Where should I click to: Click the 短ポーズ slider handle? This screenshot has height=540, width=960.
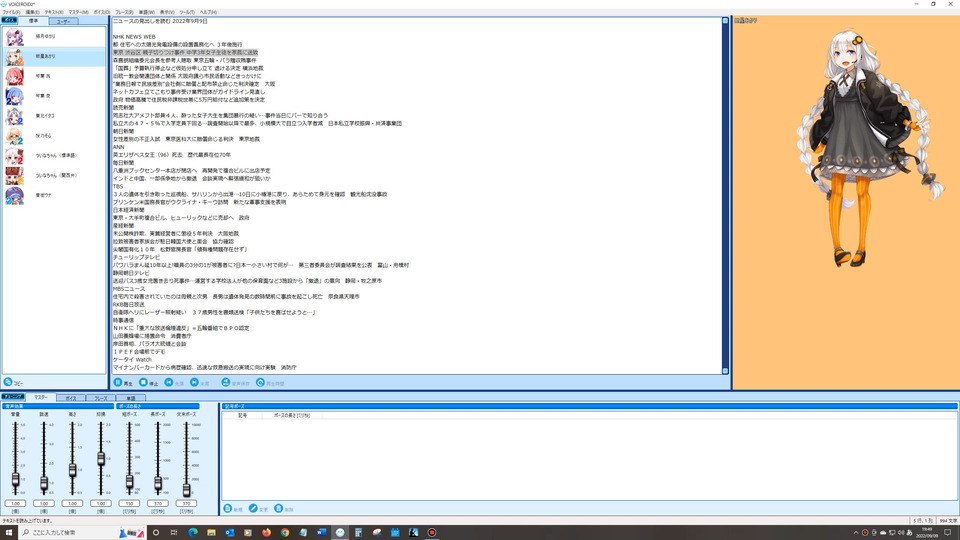coord(129,482)
